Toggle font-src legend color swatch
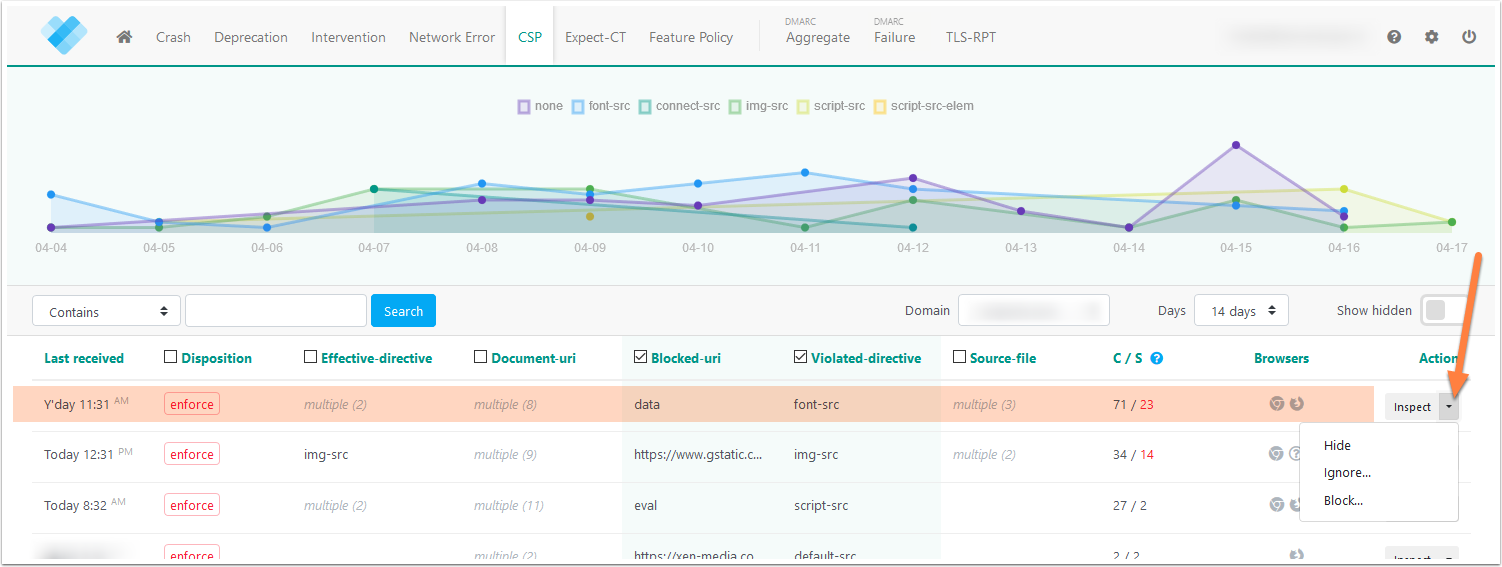 click(x=578, y=106)
